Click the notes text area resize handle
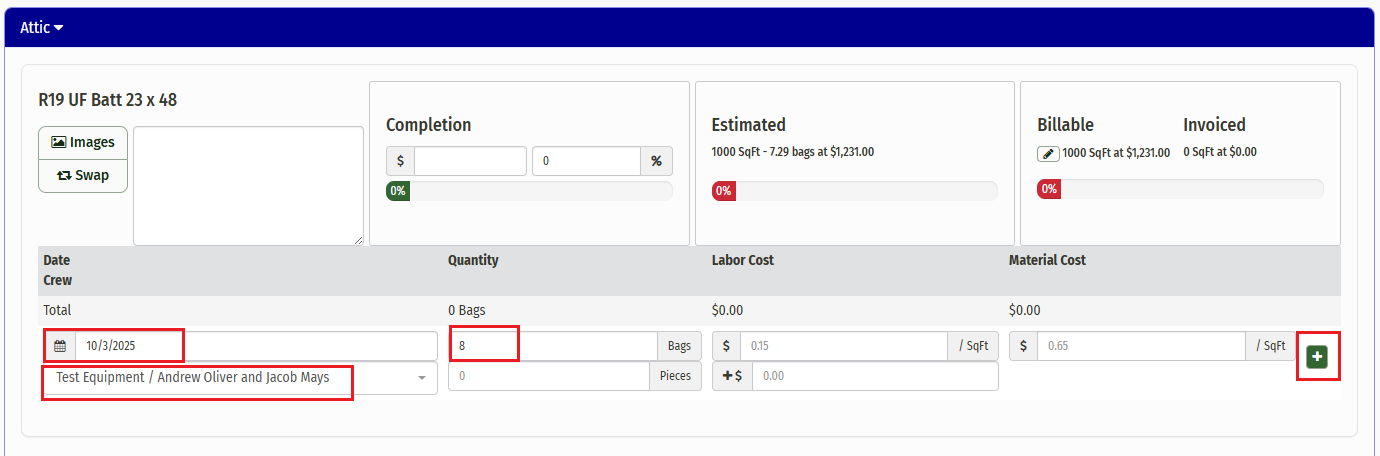 [358, 240]
